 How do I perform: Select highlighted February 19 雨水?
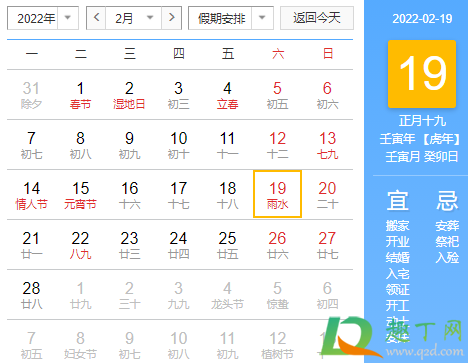[277, 194]
